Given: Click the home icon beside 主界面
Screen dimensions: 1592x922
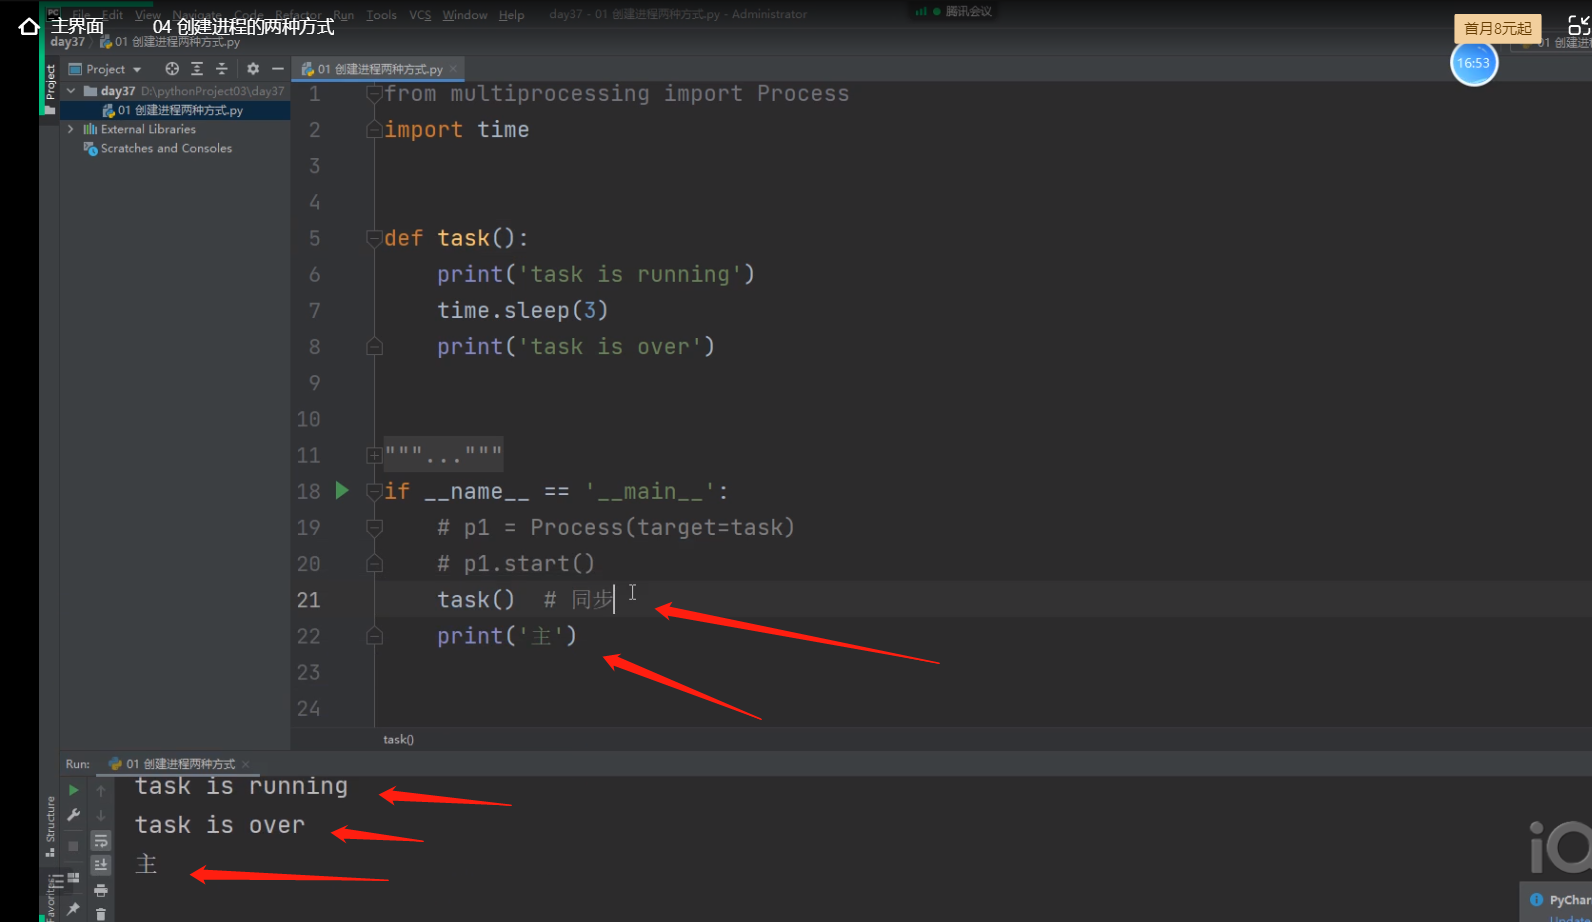Looking at the screenshot, I should 29,27.
